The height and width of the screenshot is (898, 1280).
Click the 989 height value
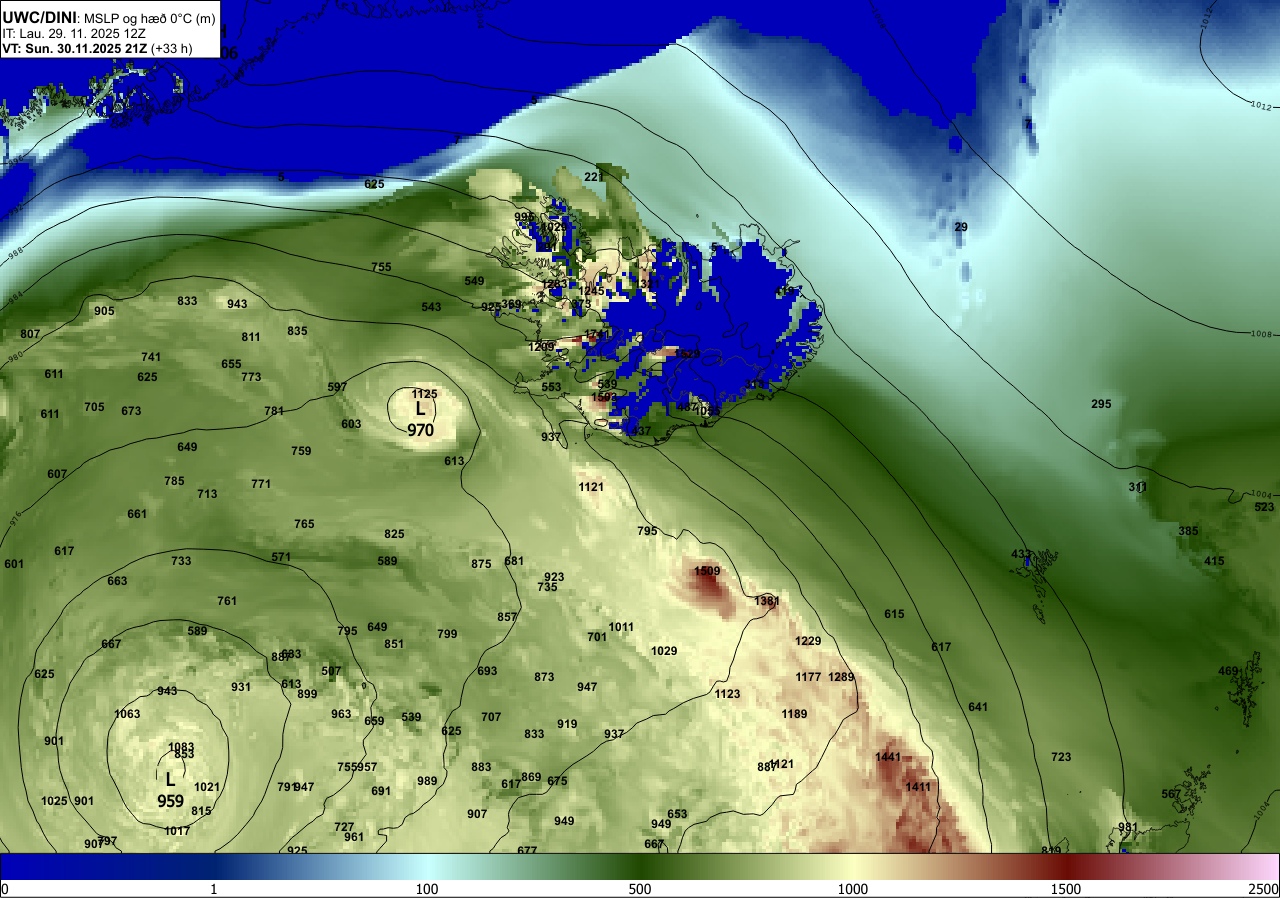427,781
